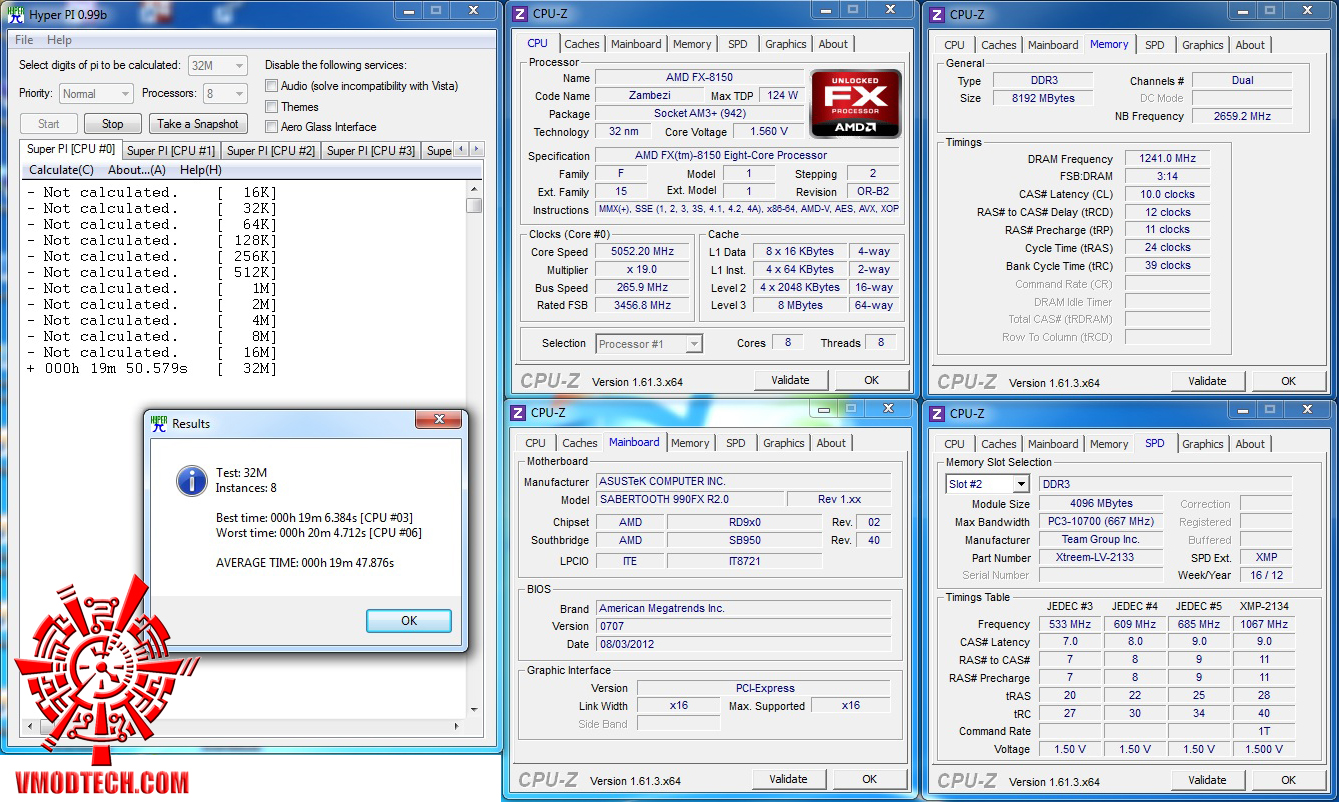Click the Max Bandwidth value PC3-10700 (667 MHz)
Screen dimensions: 1339x802
tap(1100, 522)
